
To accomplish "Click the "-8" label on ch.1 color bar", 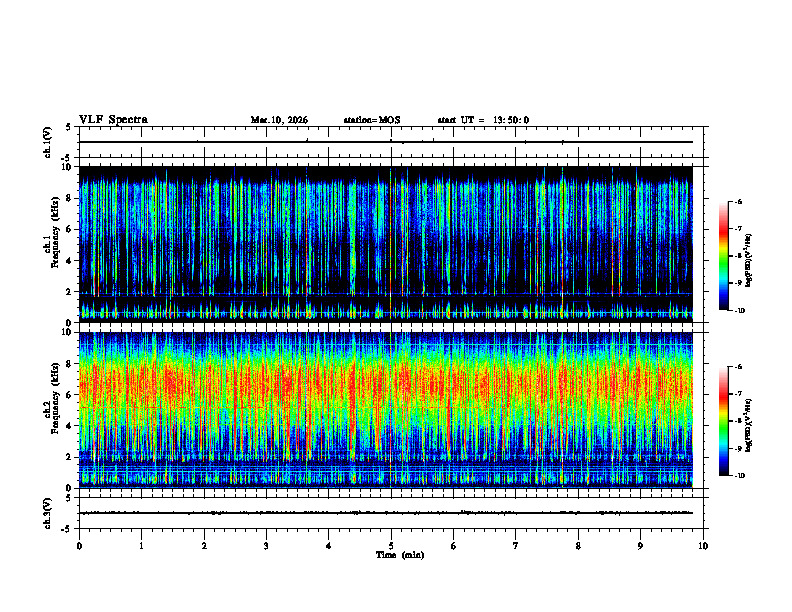I will pyautogui.click(x=738, y=256).
